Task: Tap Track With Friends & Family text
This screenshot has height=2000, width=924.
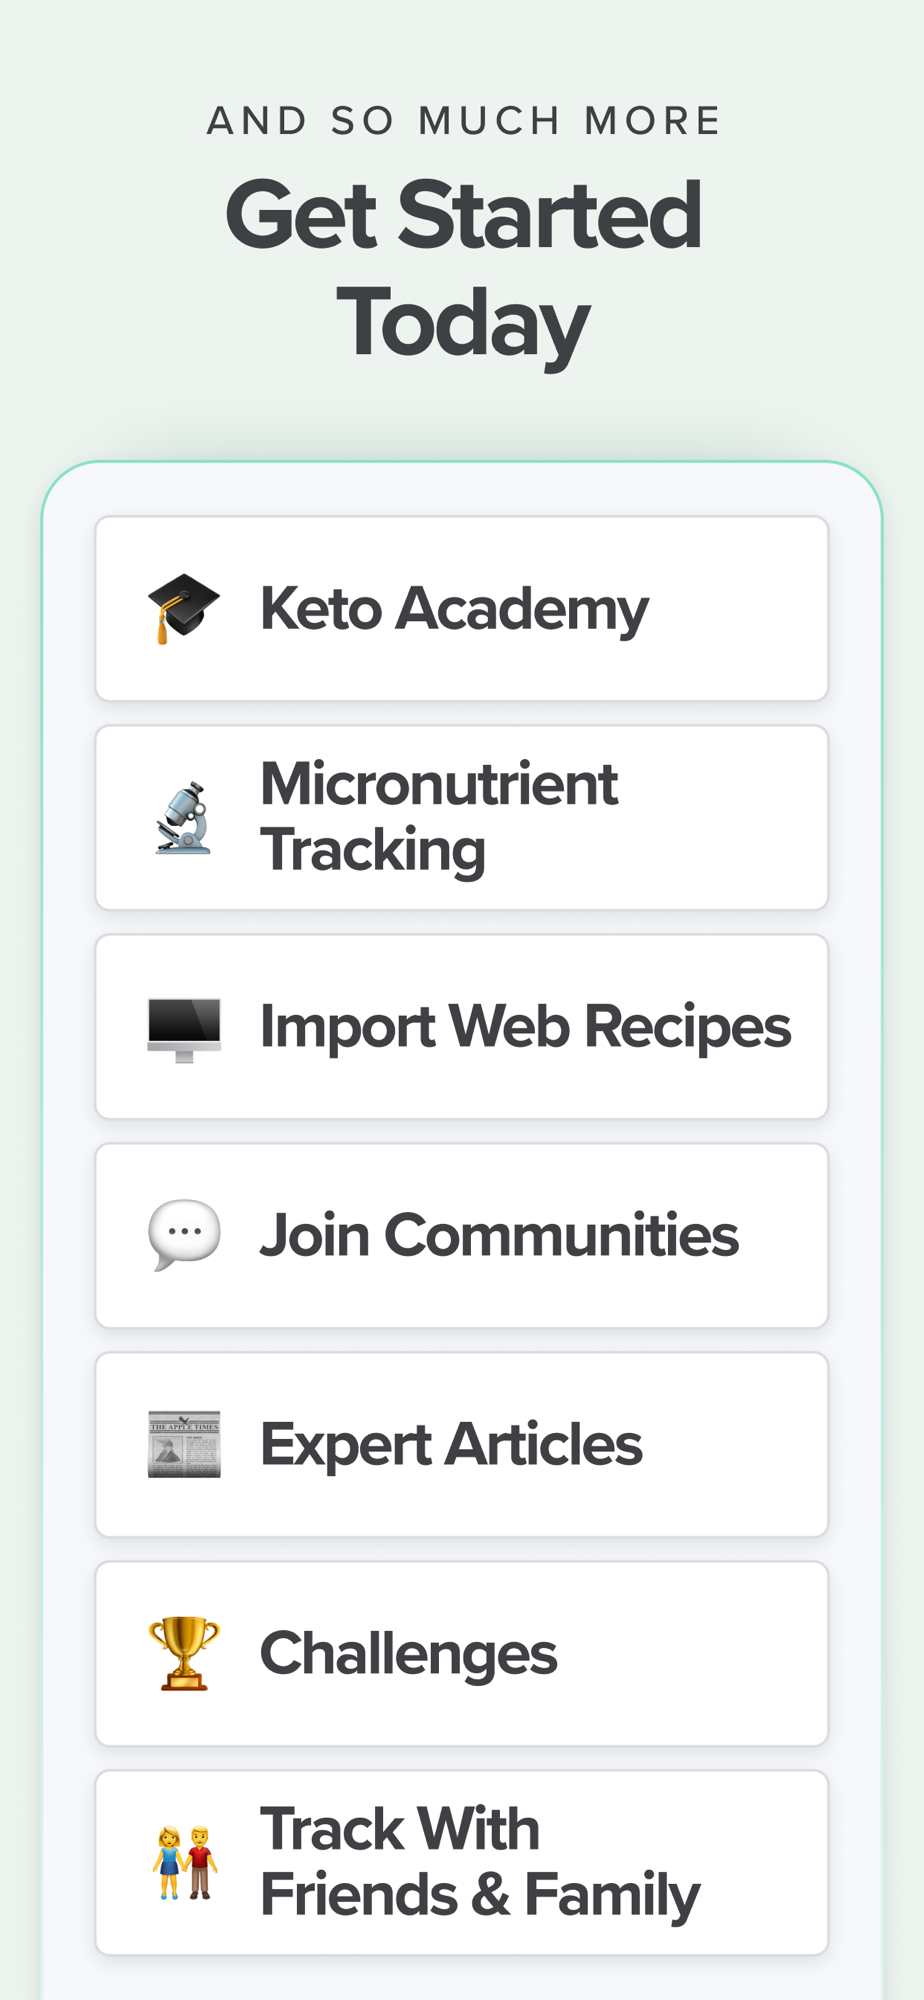Action: (x=480, y=1862)
